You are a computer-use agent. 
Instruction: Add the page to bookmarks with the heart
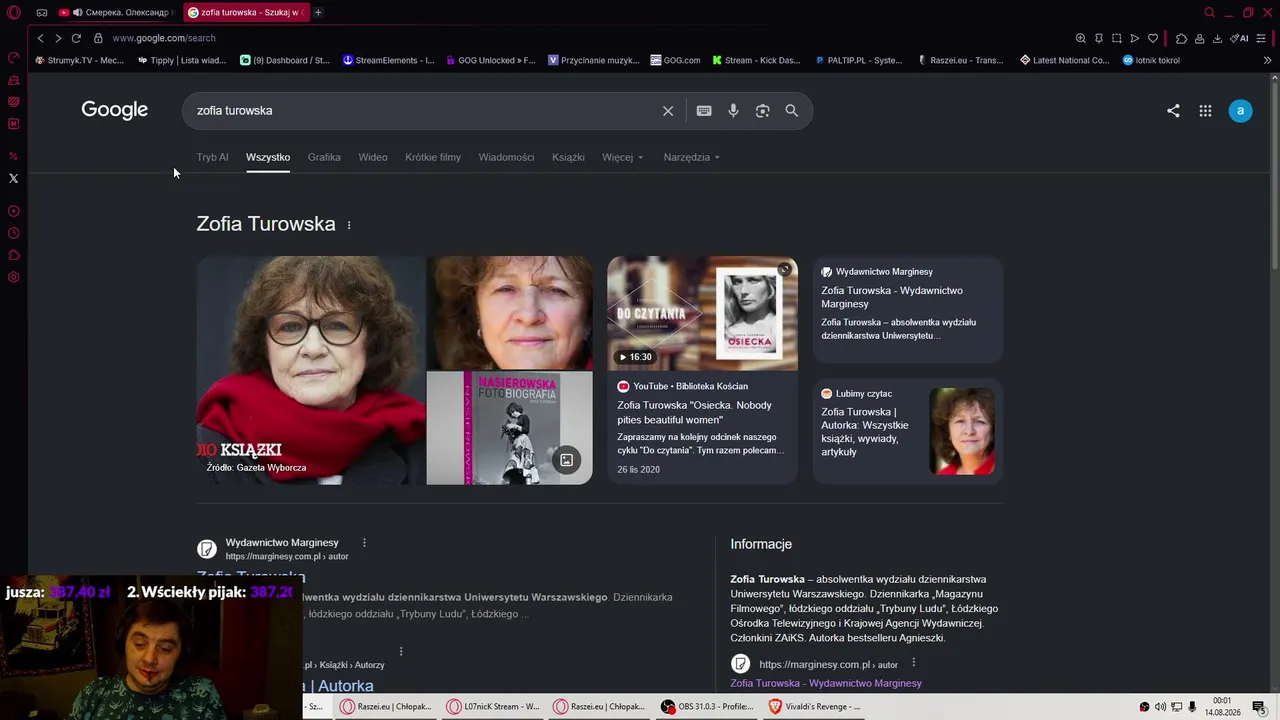point(1153,38)
